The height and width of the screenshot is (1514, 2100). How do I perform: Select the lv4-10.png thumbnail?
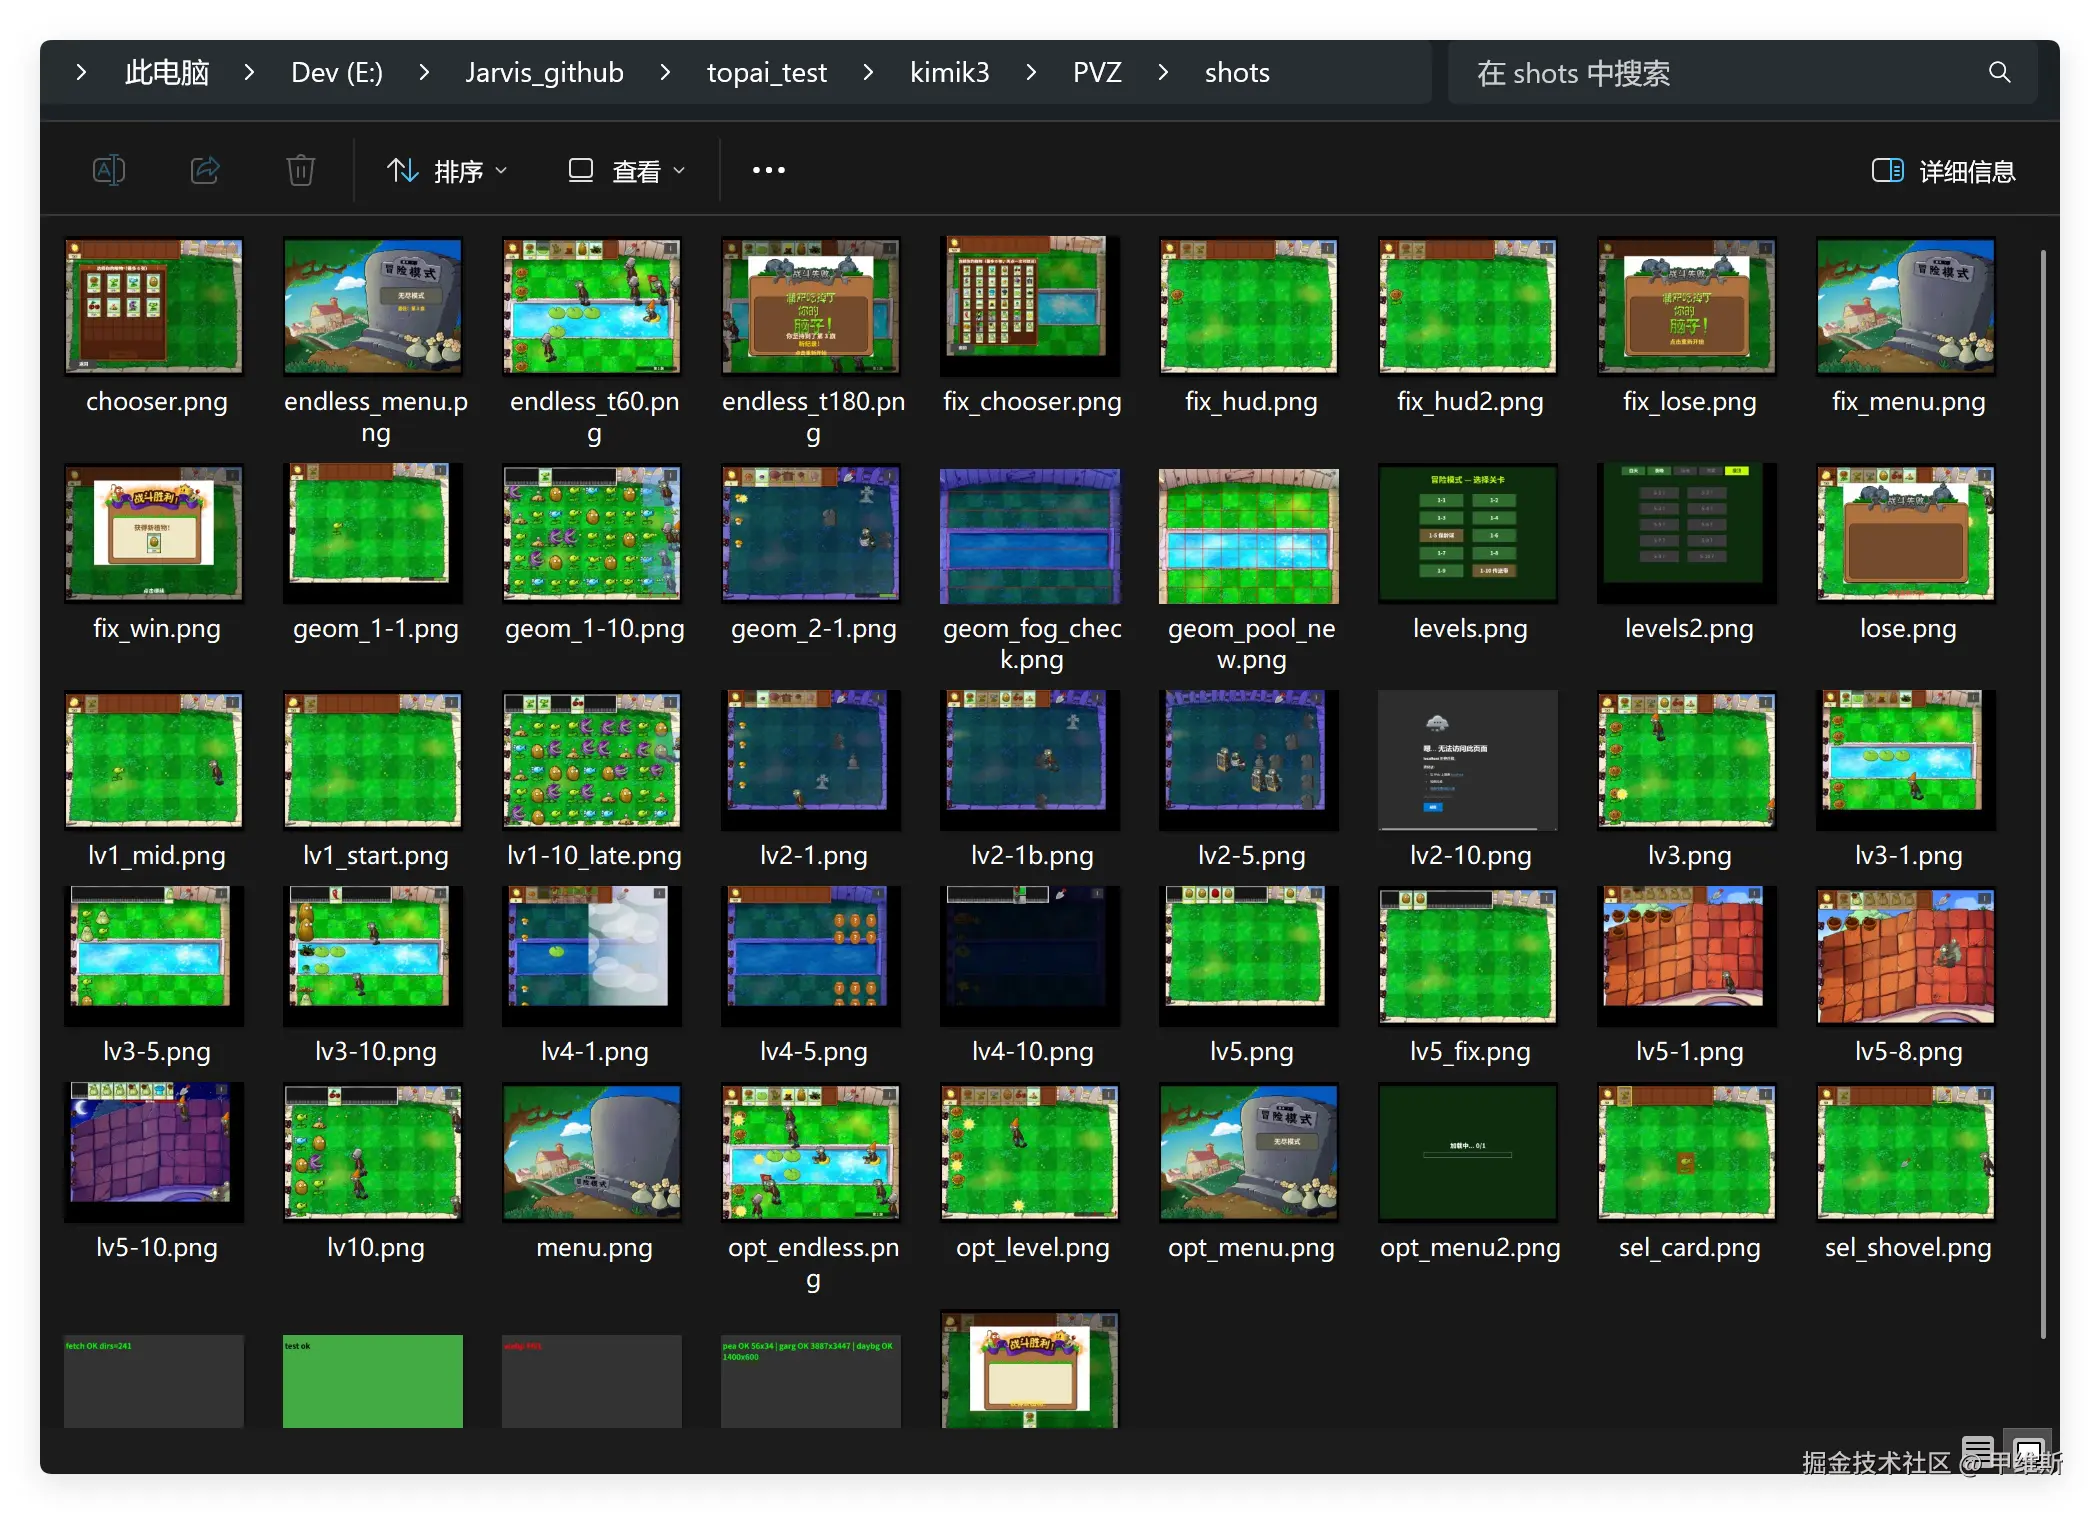1030,956
